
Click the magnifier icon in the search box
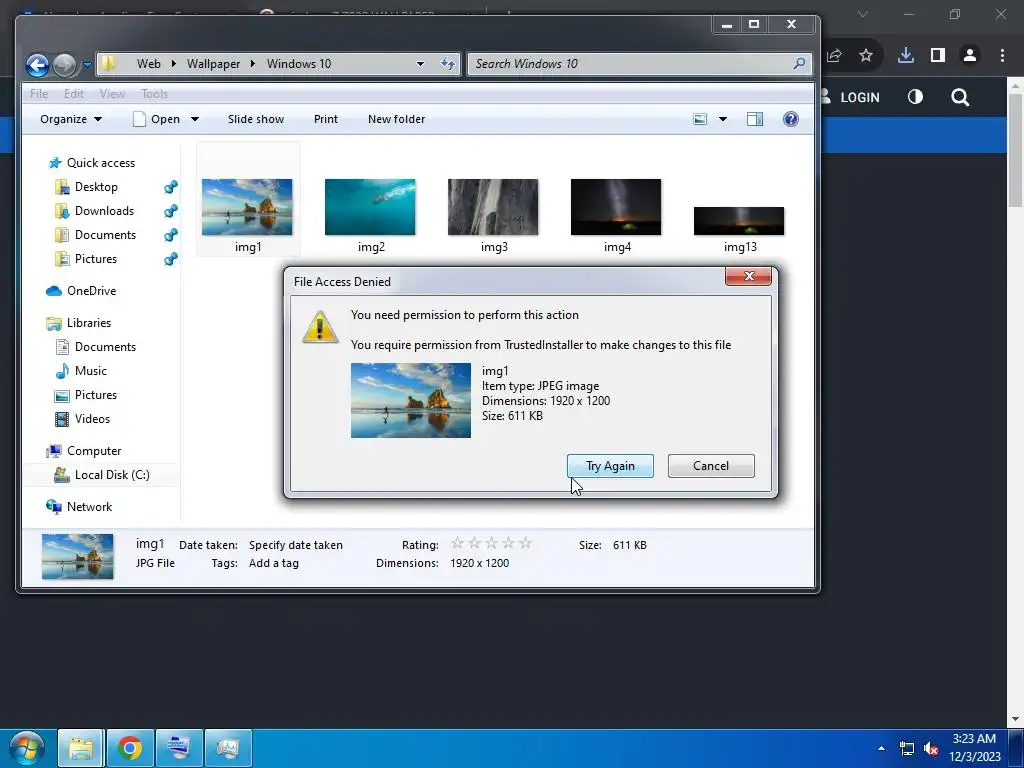point(799,63)
